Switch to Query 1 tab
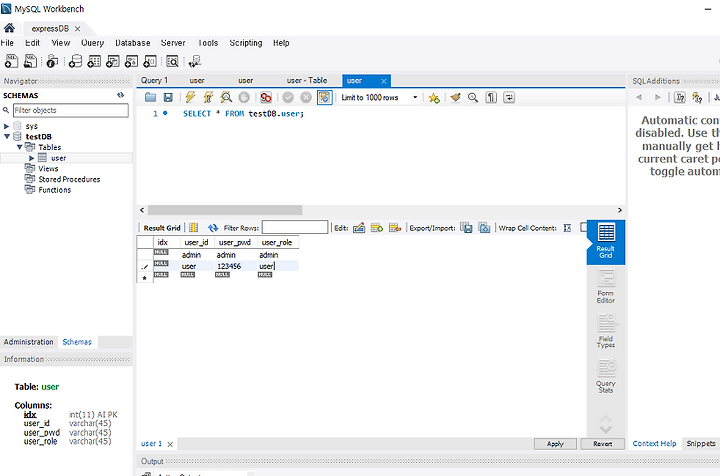Screen dimensions: 720x476 (154, 80)
